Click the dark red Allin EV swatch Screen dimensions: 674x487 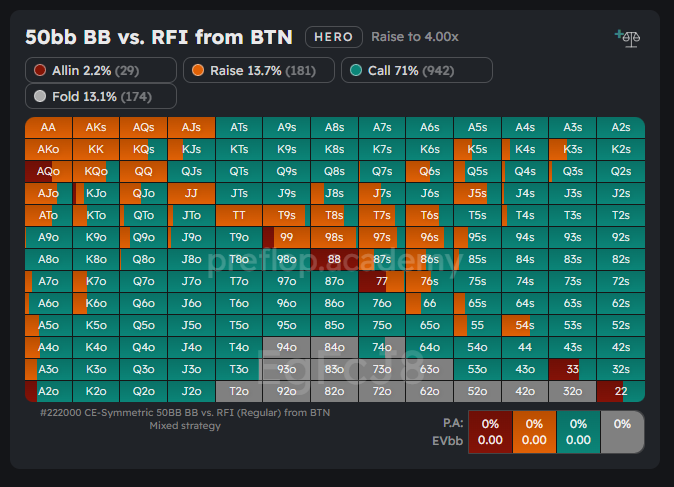[x=490, y=431]
